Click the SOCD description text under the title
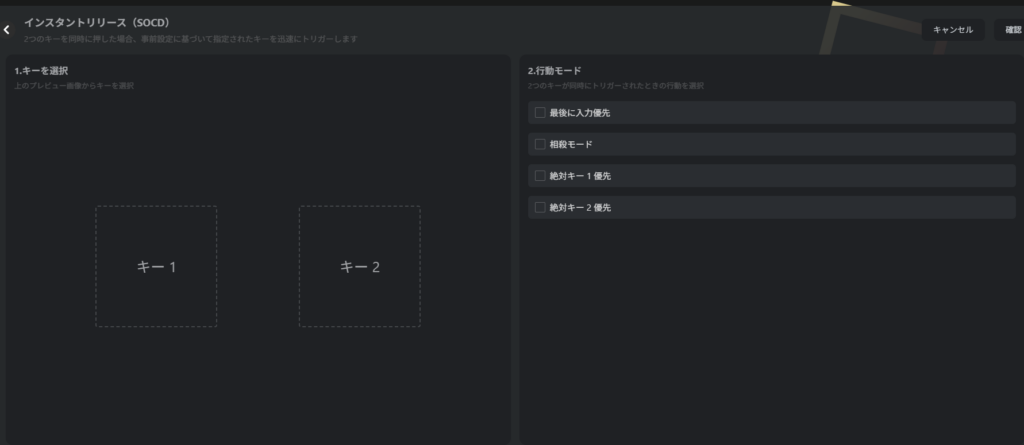This screenshot has width=1024, height=445. (x=190, y=39)
